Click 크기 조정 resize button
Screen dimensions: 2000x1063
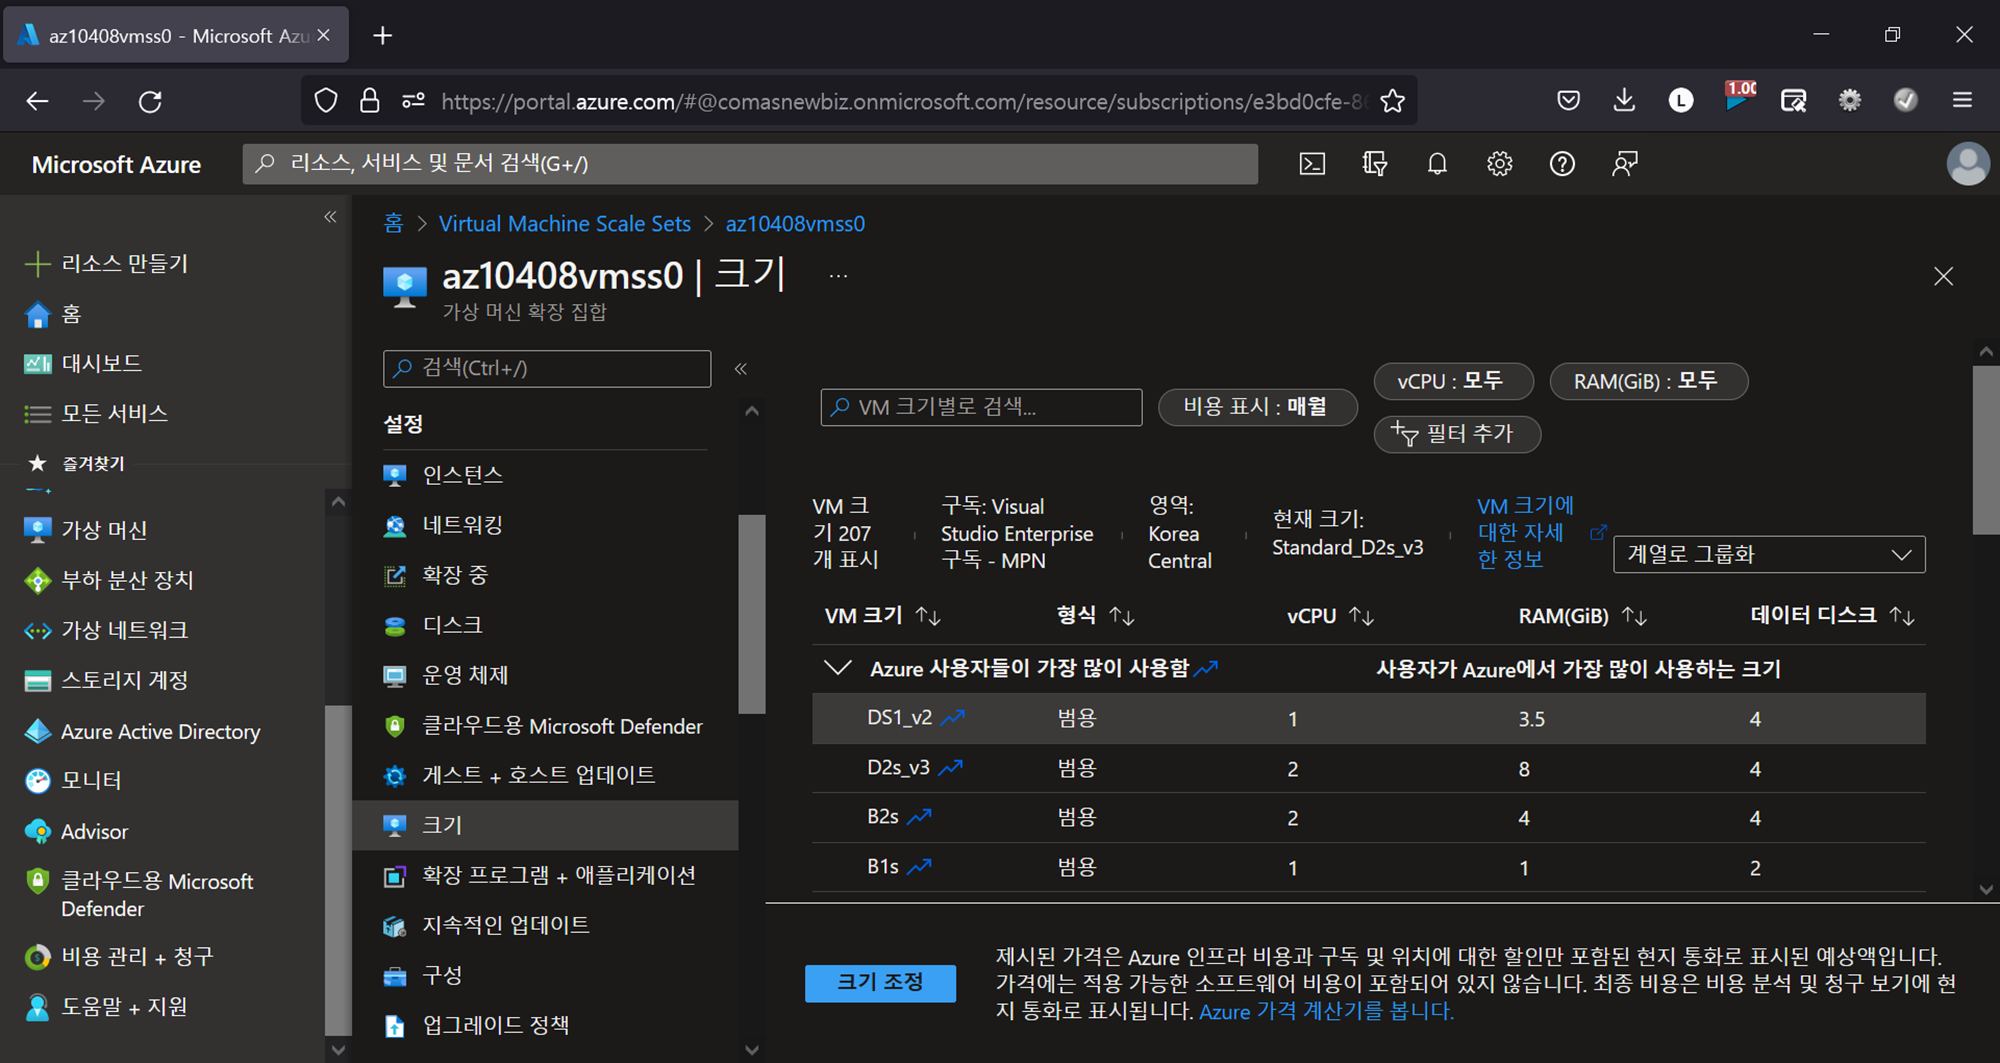(880, 982)
